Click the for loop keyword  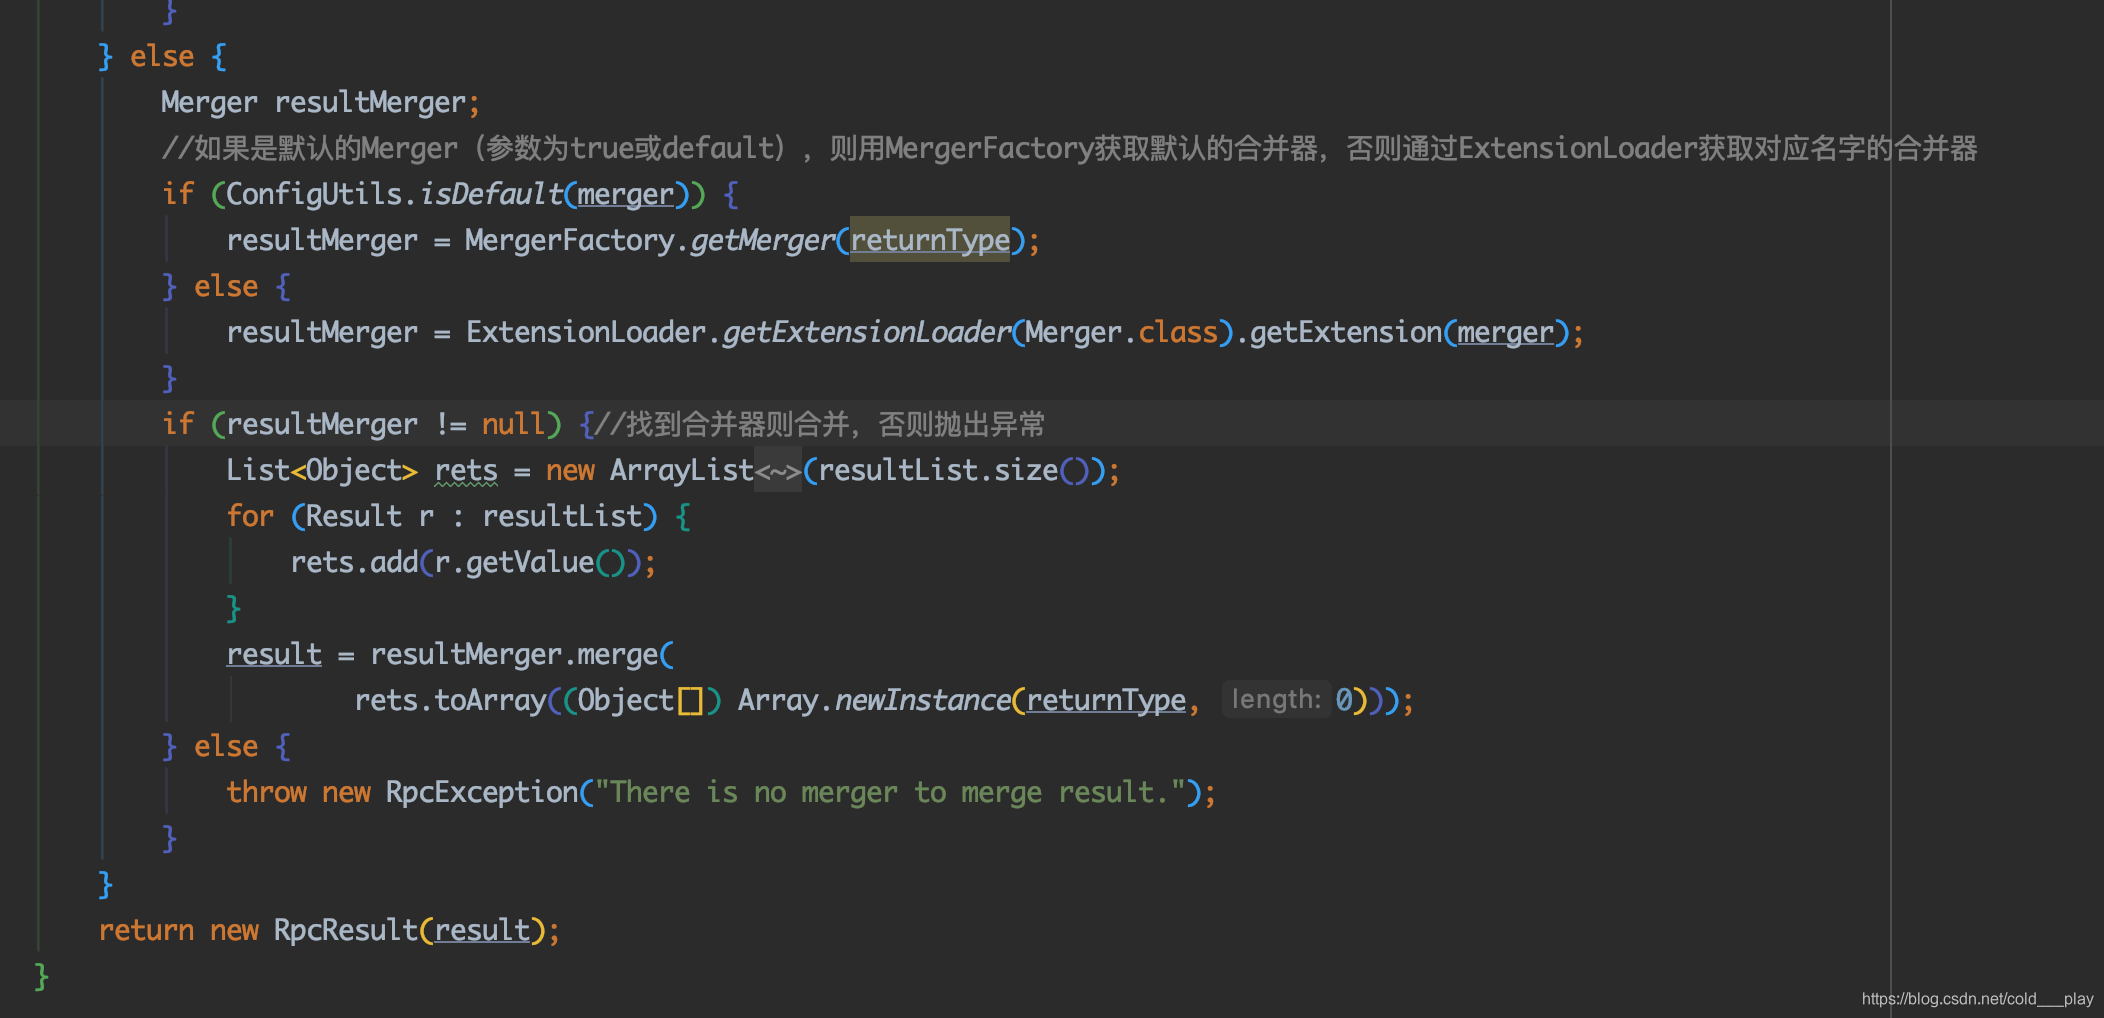pos(250,516)
